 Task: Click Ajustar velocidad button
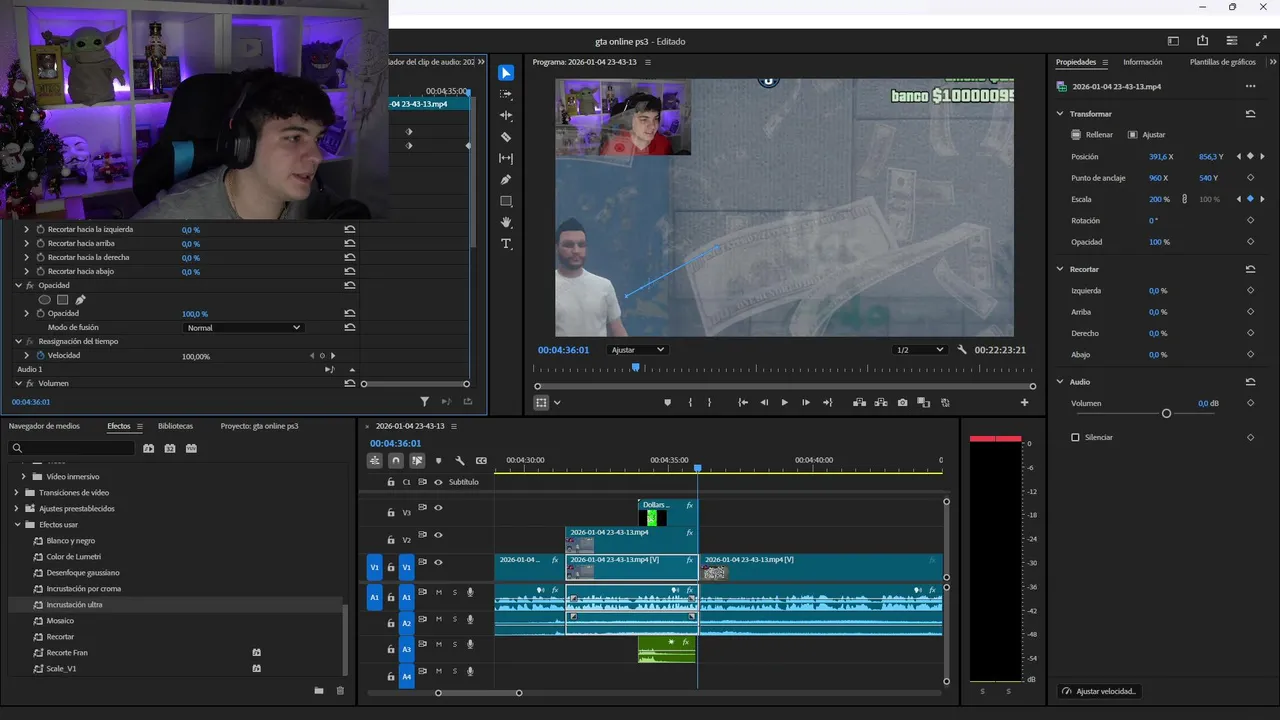1100,691
